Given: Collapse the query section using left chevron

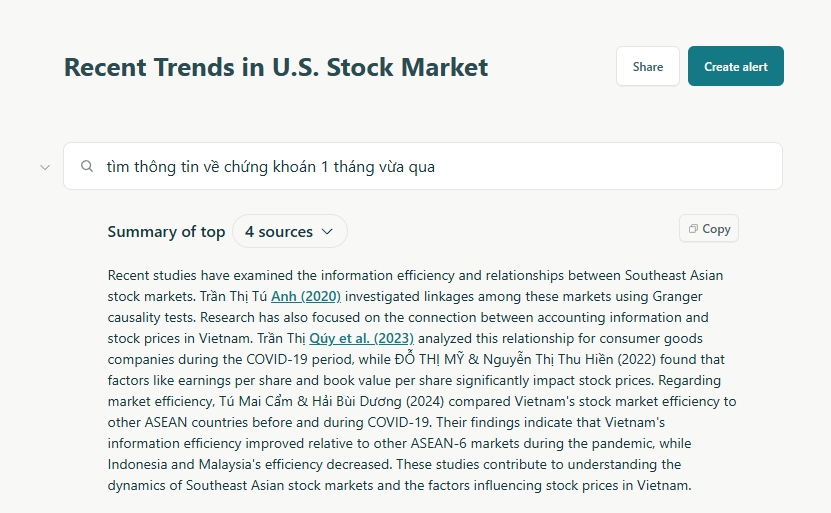Looking at the screenshot, I should 45,167.
